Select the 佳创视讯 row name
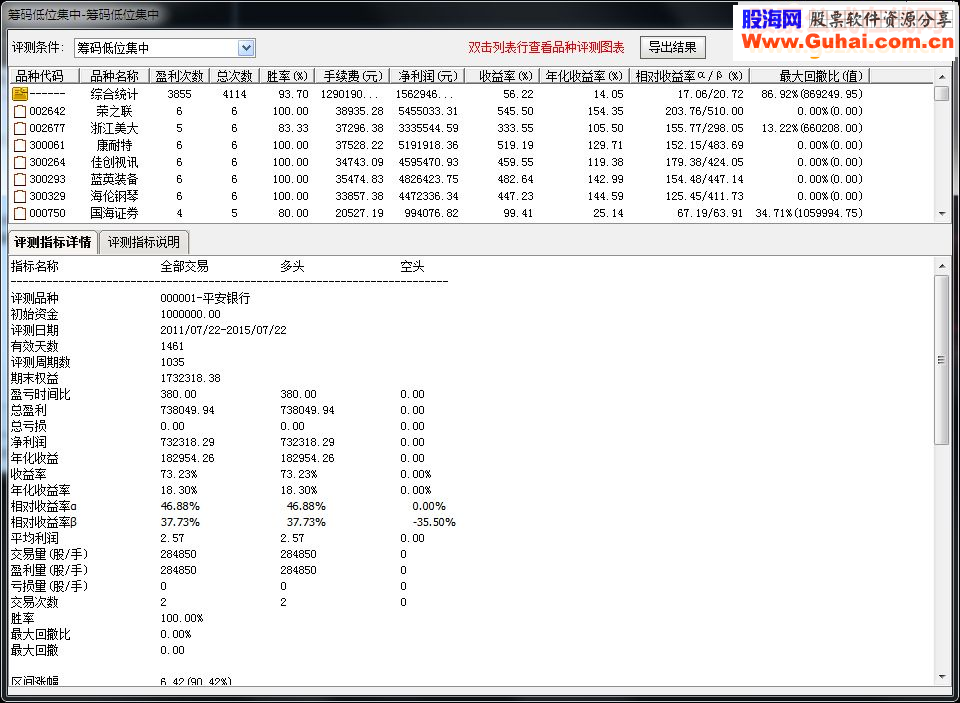Screen dimensions: 960x703 click(114, 162)
